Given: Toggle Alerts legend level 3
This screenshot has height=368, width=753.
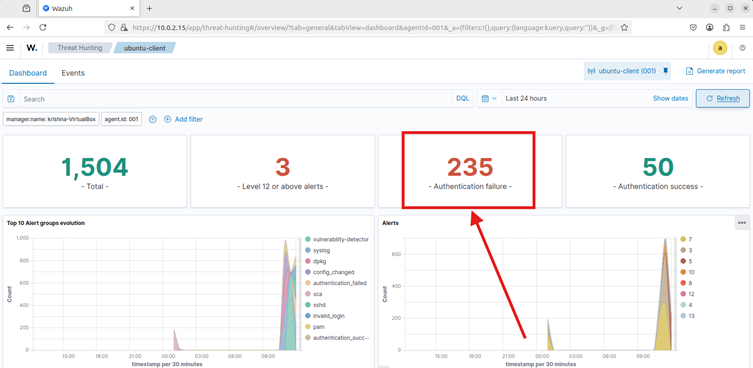Looking at the screenshot, I should click(x=686, y=250).
